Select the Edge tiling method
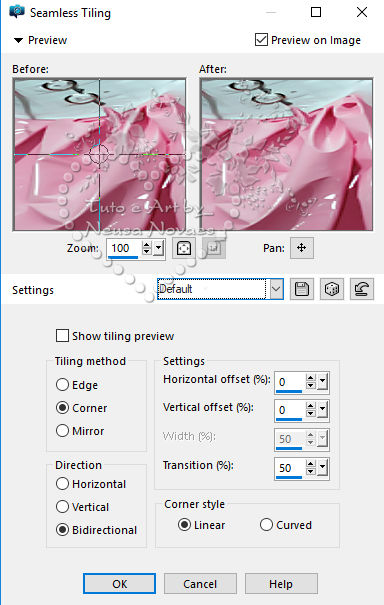 coord(62,384)
